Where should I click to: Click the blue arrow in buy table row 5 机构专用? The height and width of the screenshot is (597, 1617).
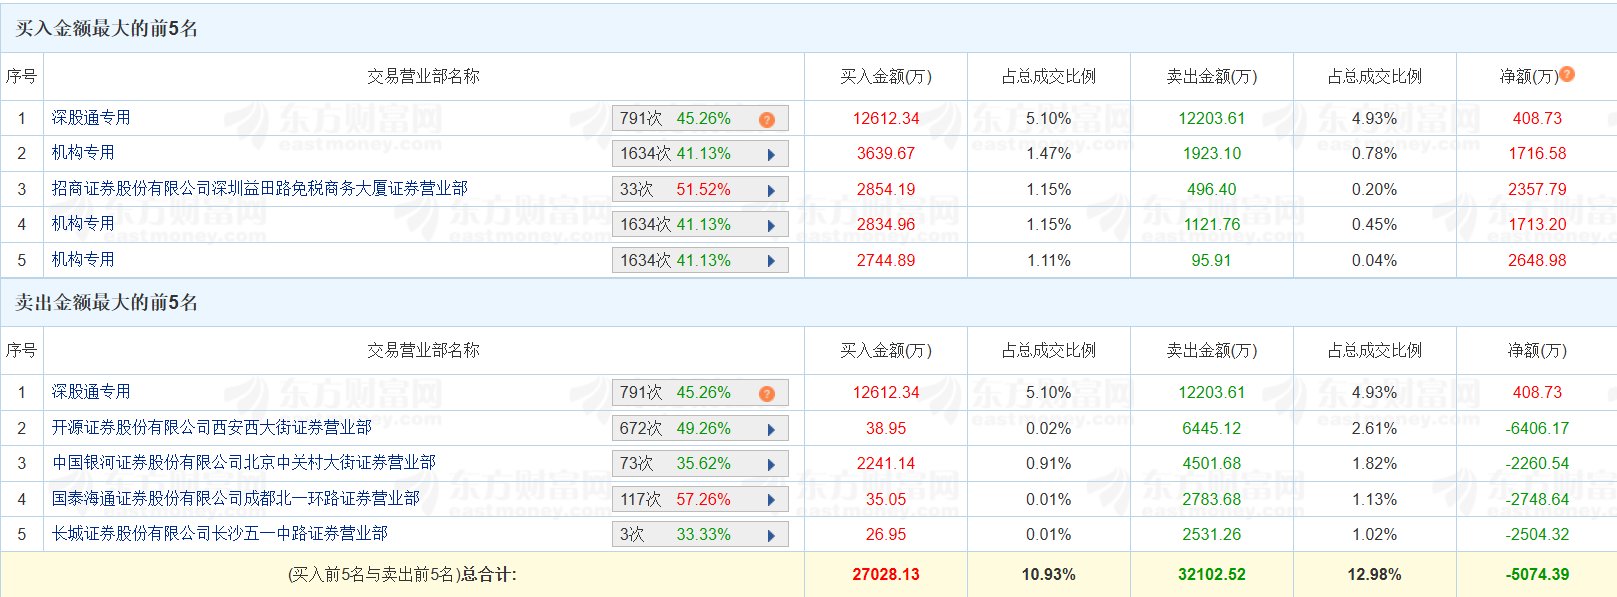(771, 261)
